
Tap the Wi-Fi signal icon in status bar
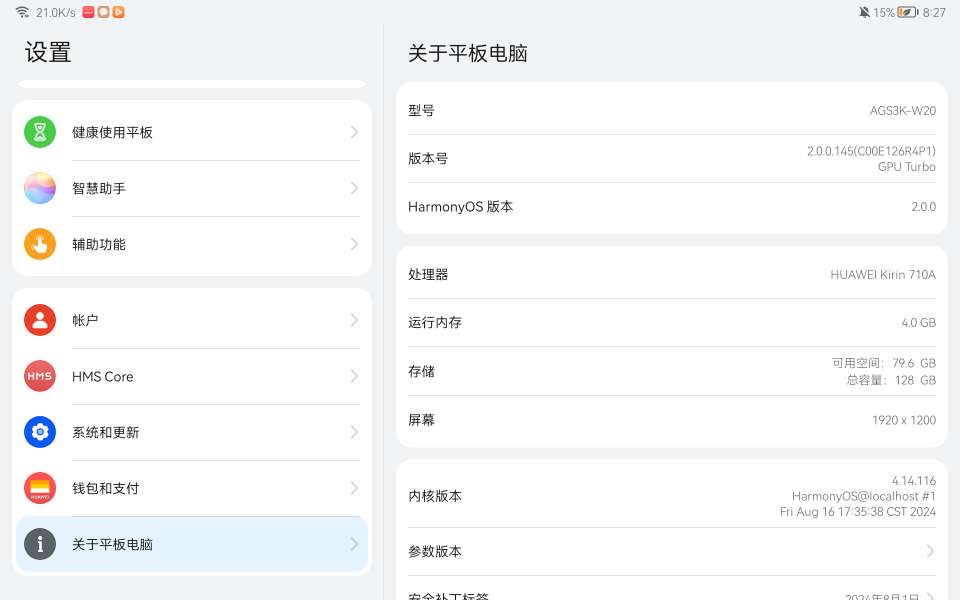tap(22, 12)
